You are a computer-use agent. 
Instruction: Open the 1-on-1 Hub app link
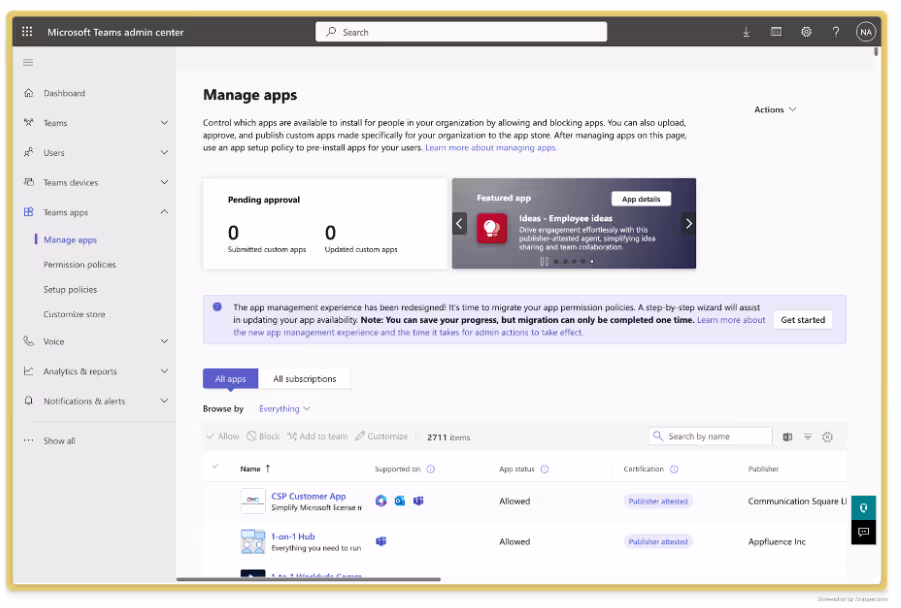[293, 536]
